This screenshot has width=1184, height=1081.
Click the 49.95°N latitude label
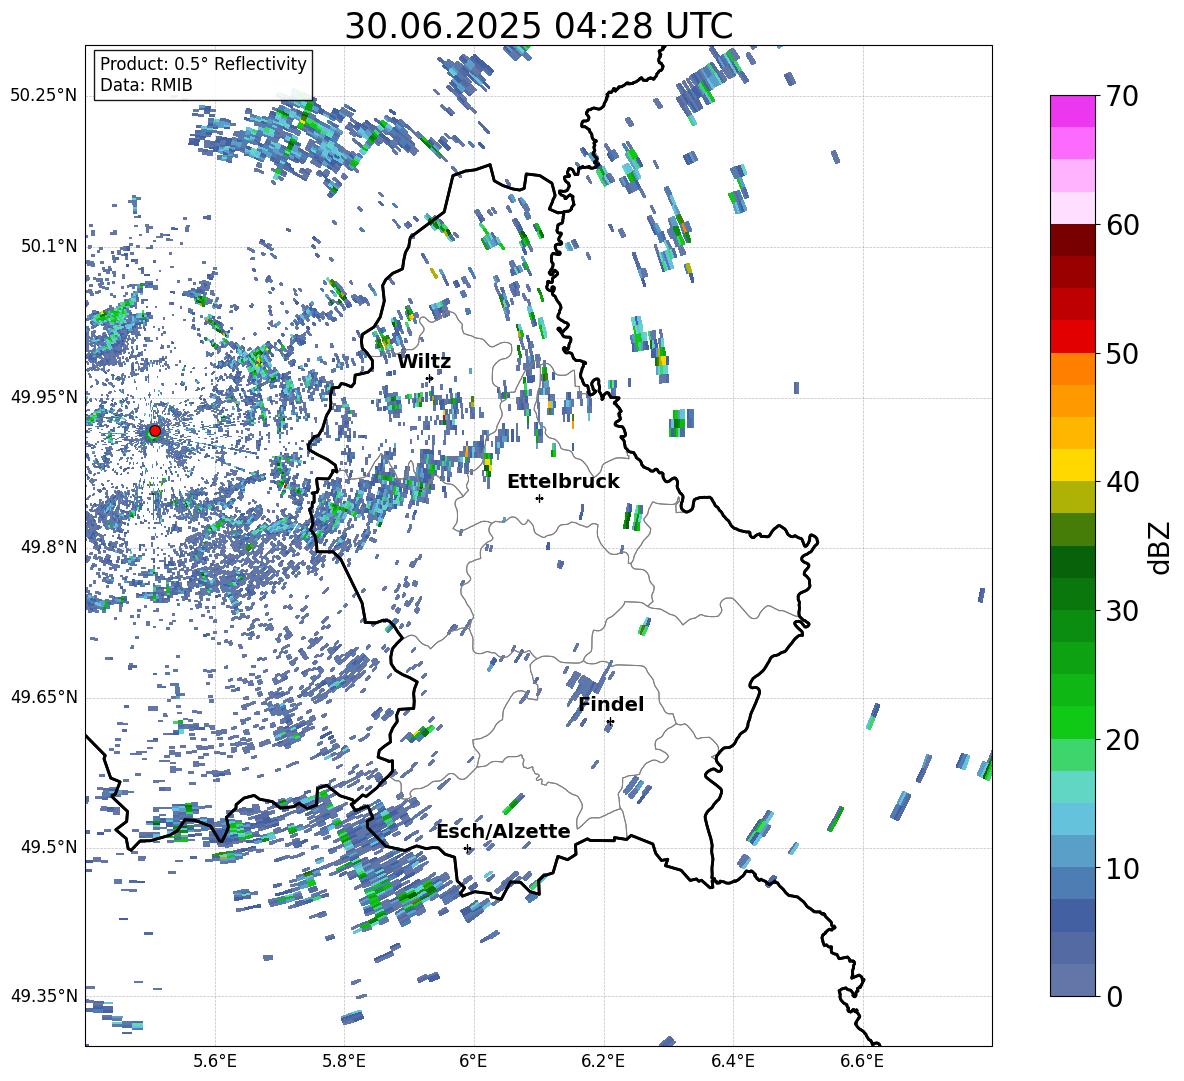pyautogui.click(x=44, y=397)
